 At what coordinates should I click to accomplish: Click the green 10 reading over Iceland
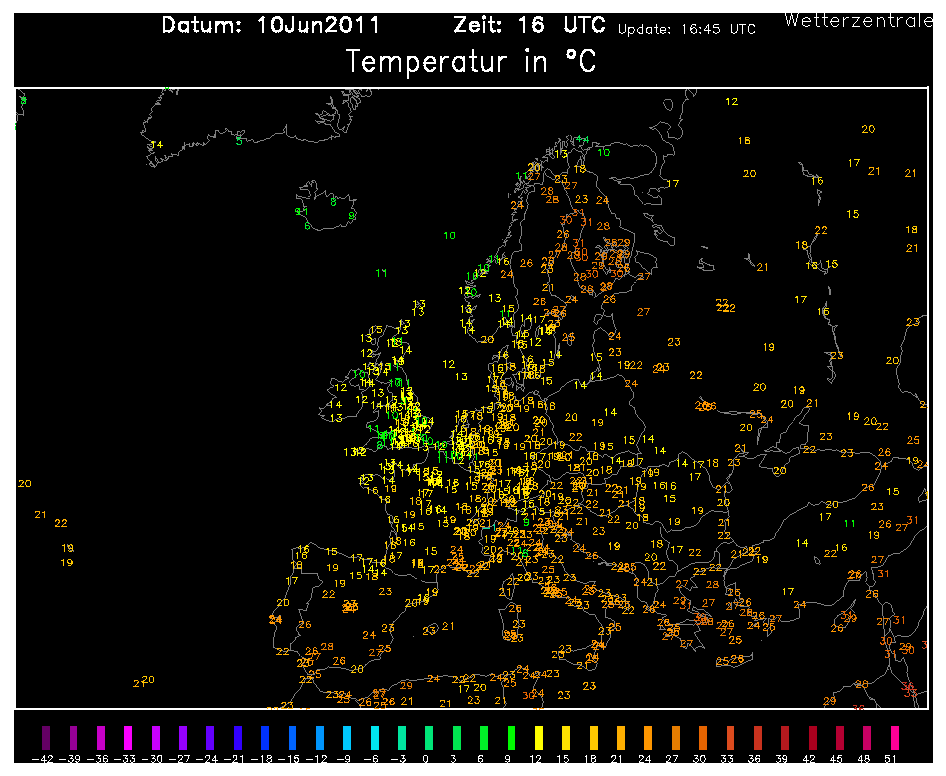(x=448, y=236)
